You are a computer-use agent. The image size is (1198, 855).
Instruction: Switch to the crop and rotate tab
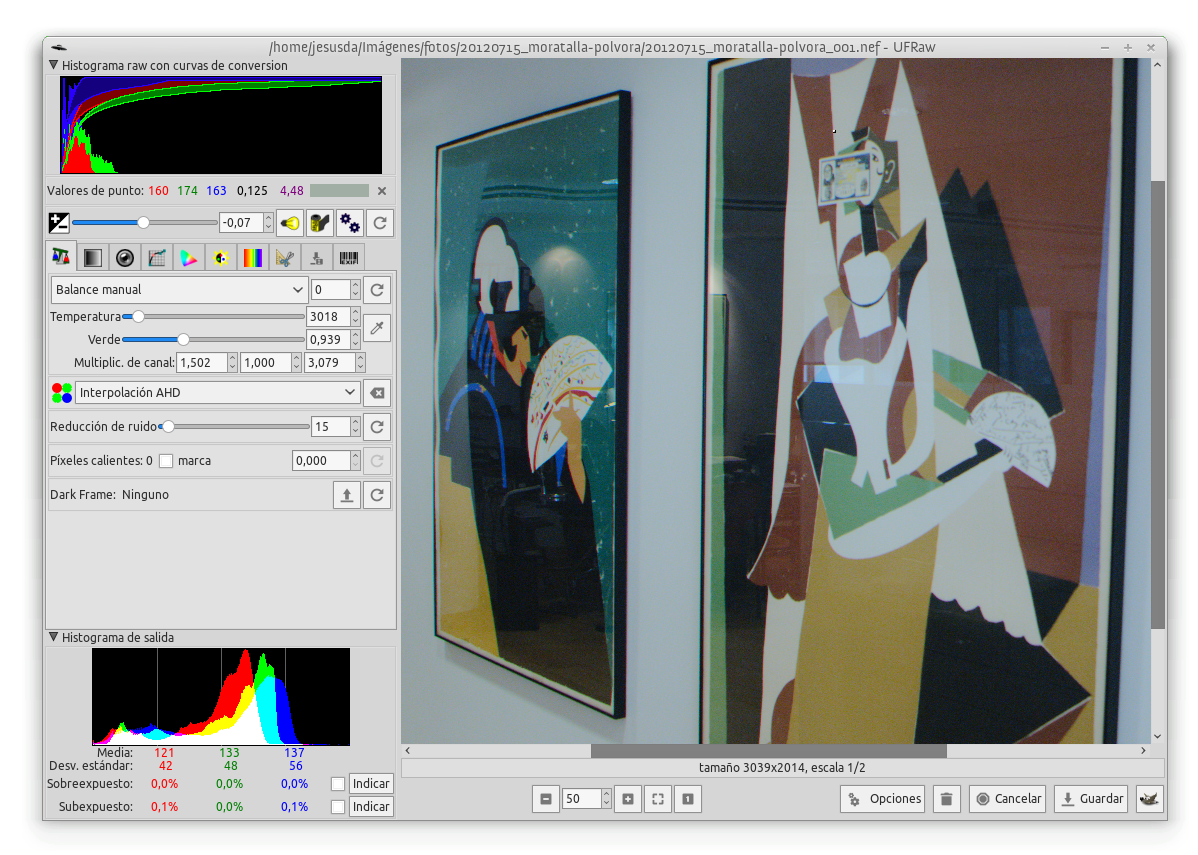[284, 257]
